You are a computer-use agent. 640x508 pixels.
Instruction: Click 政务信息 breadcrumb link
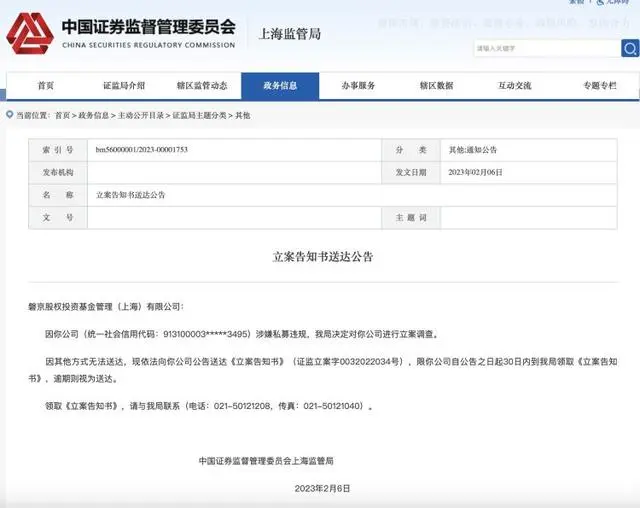coord(93,115)
